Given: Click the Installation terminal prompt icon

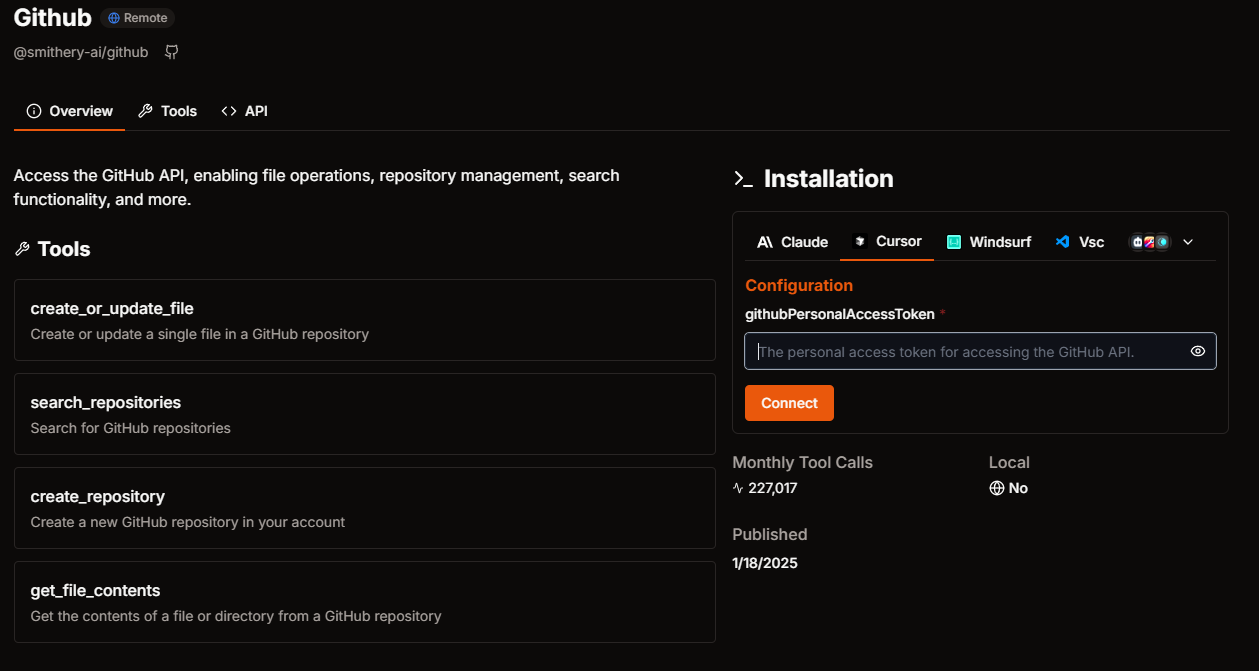Looking at the screenshot, I should coord(743,179).
